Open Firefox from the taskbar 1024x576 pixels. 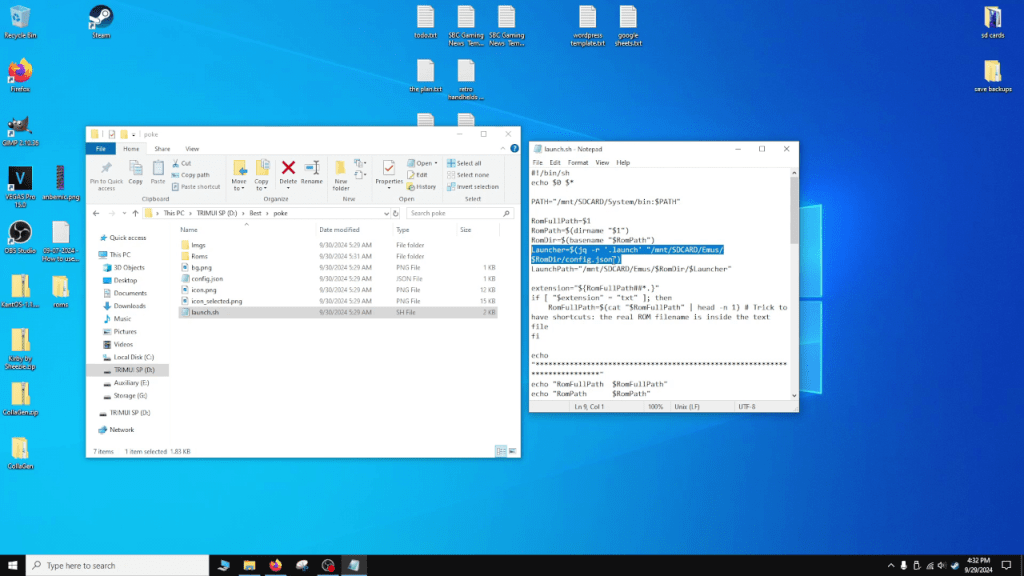tap(275, 565)
